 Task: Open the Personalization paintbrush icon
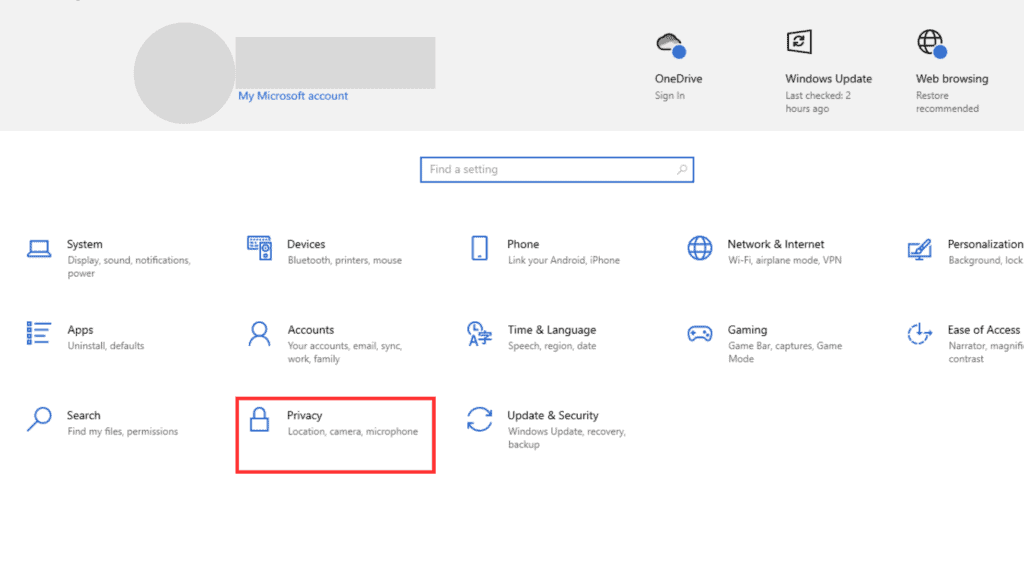[919, 249]
